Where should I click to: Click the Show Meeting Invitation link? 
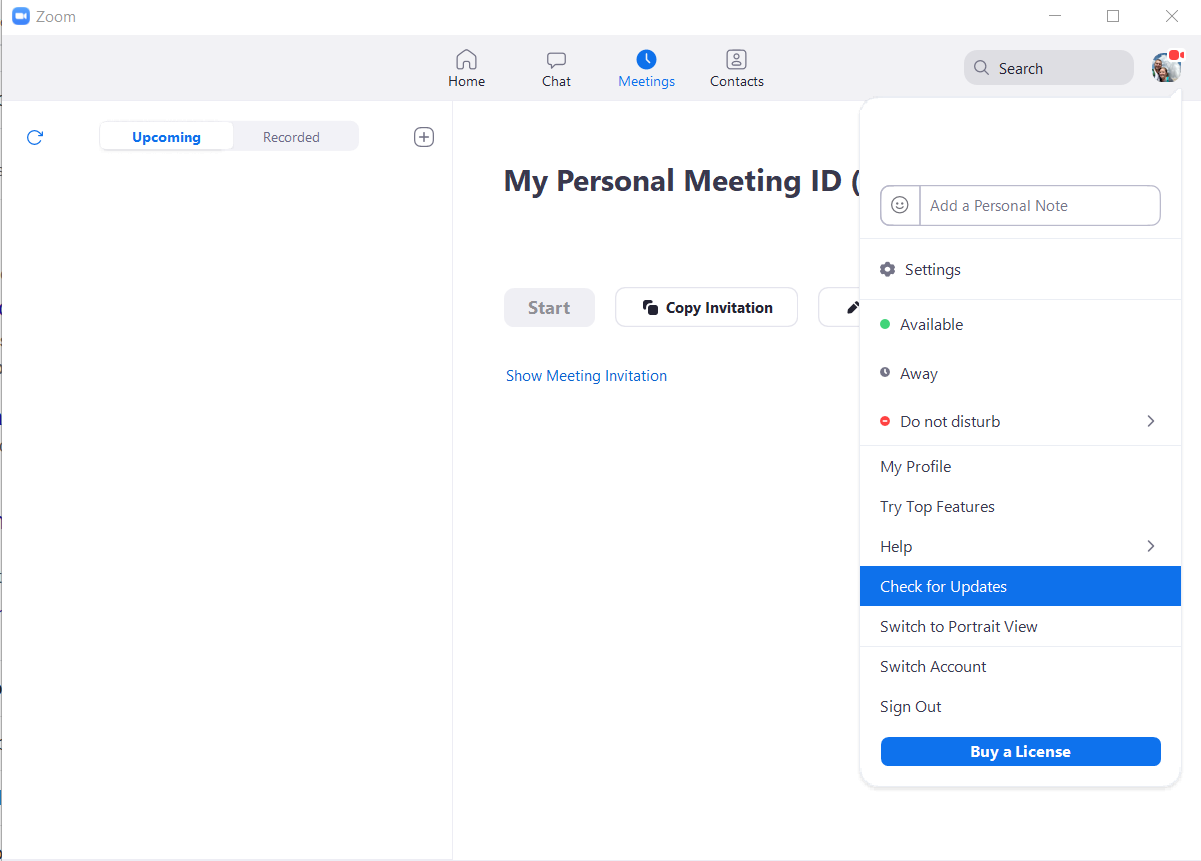point(586,376)
